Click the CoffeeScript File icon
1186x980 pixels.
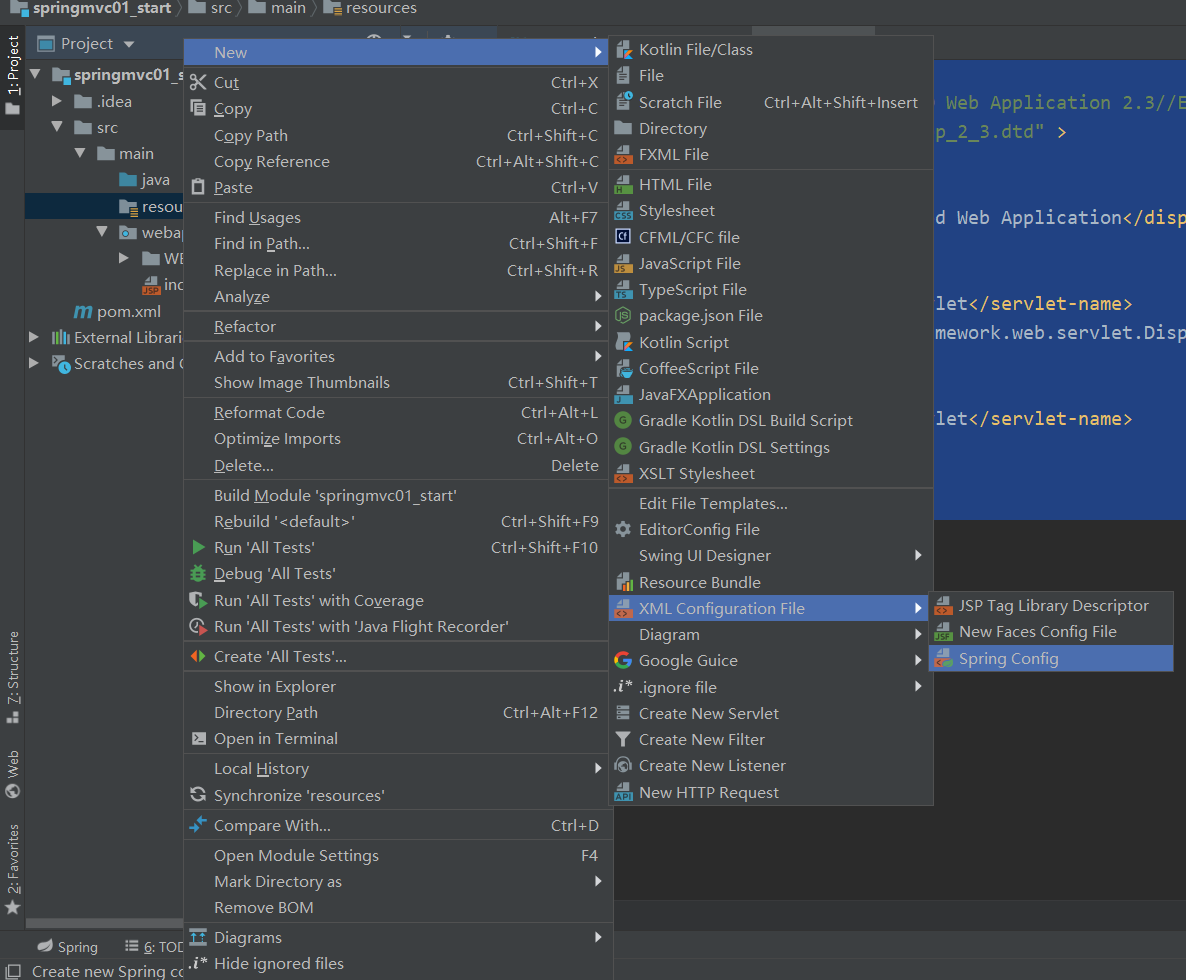[x=623, y=368]
